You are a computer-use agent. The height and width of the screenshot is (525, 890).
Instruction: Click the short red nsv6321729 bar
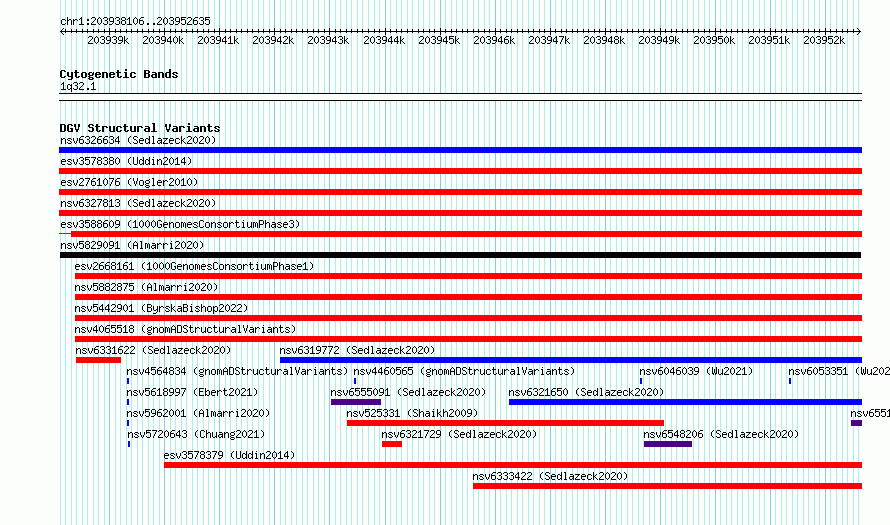pyautogui.click(x=392, y=444)
